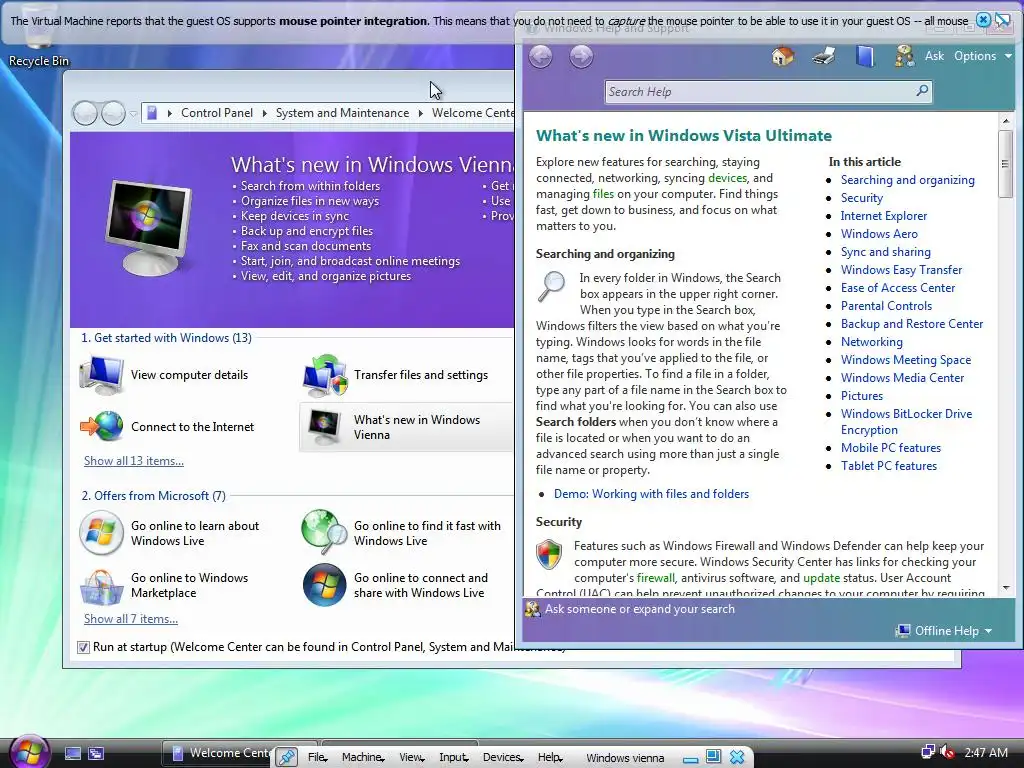
Task: Click the View computer details icon
Action: tap(102, 375)
